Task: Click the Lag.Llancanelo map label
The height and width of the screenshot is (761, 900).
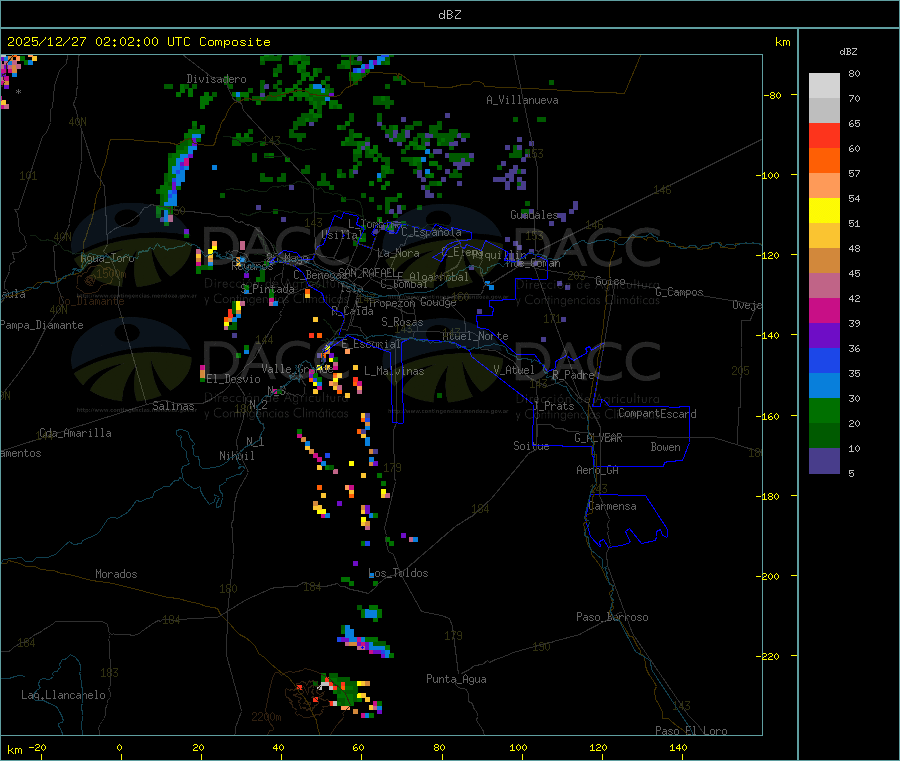Action: 63,695
